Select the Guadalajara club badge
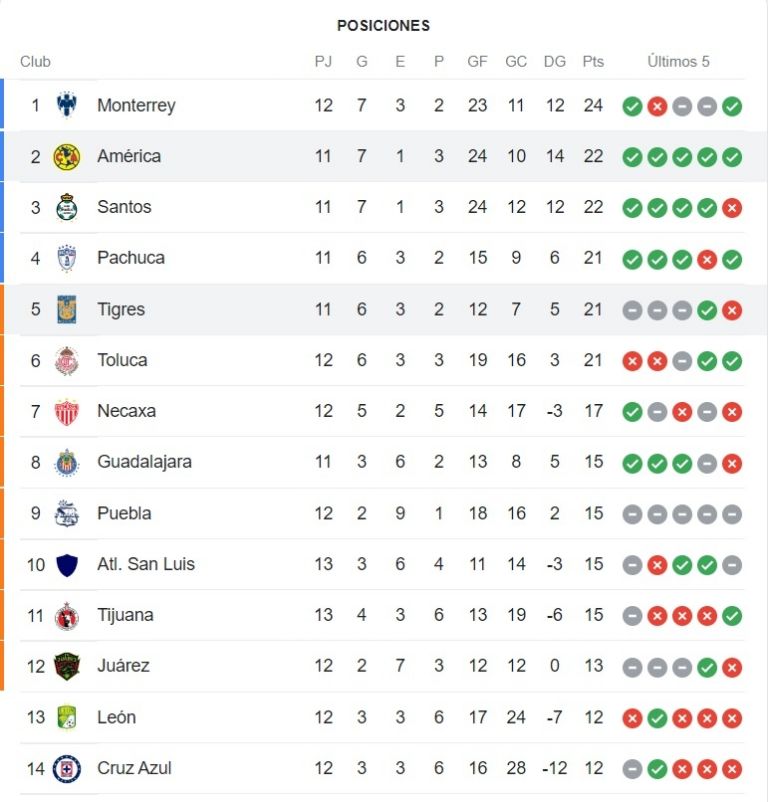 point(66,462)
